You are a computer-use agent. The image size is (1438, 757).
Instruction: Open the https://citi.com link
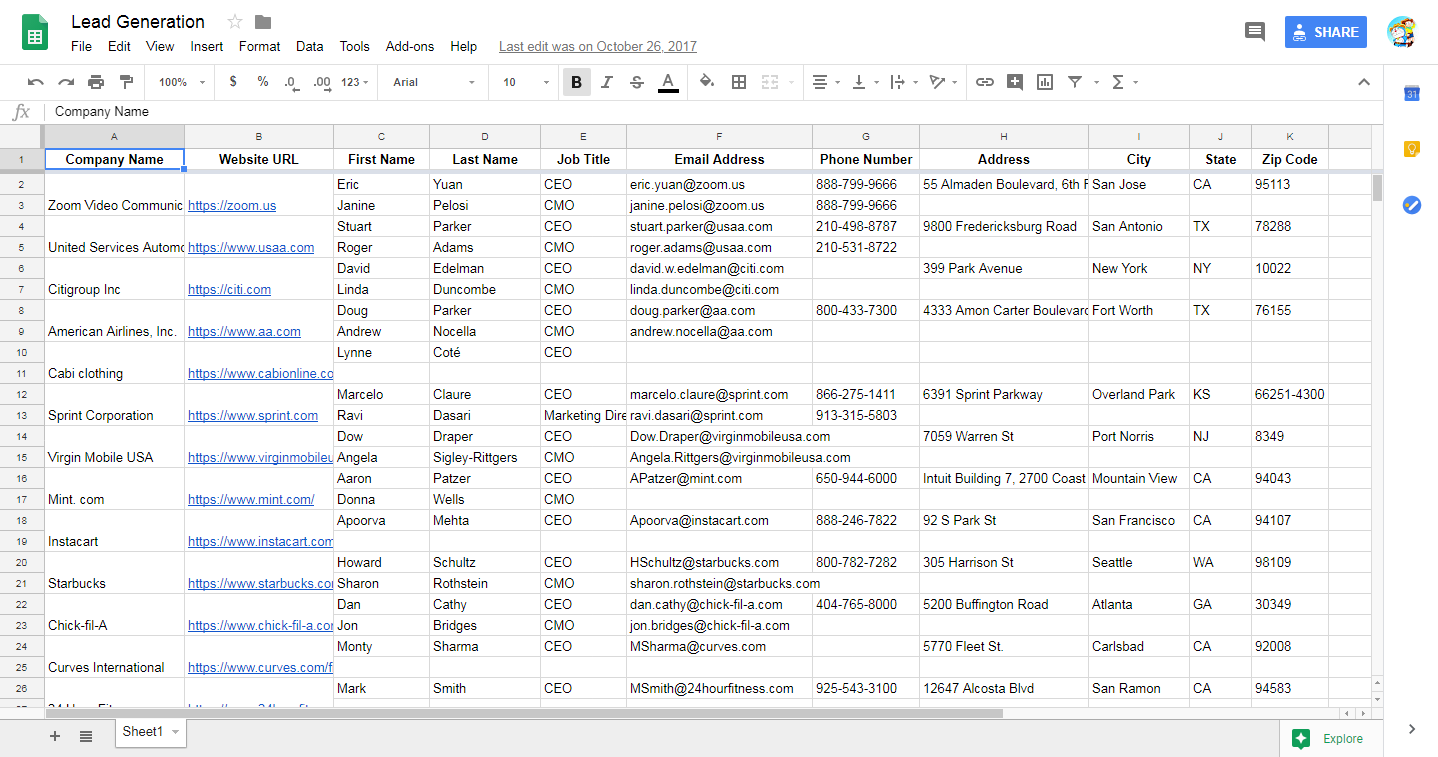tap(229, 290)
